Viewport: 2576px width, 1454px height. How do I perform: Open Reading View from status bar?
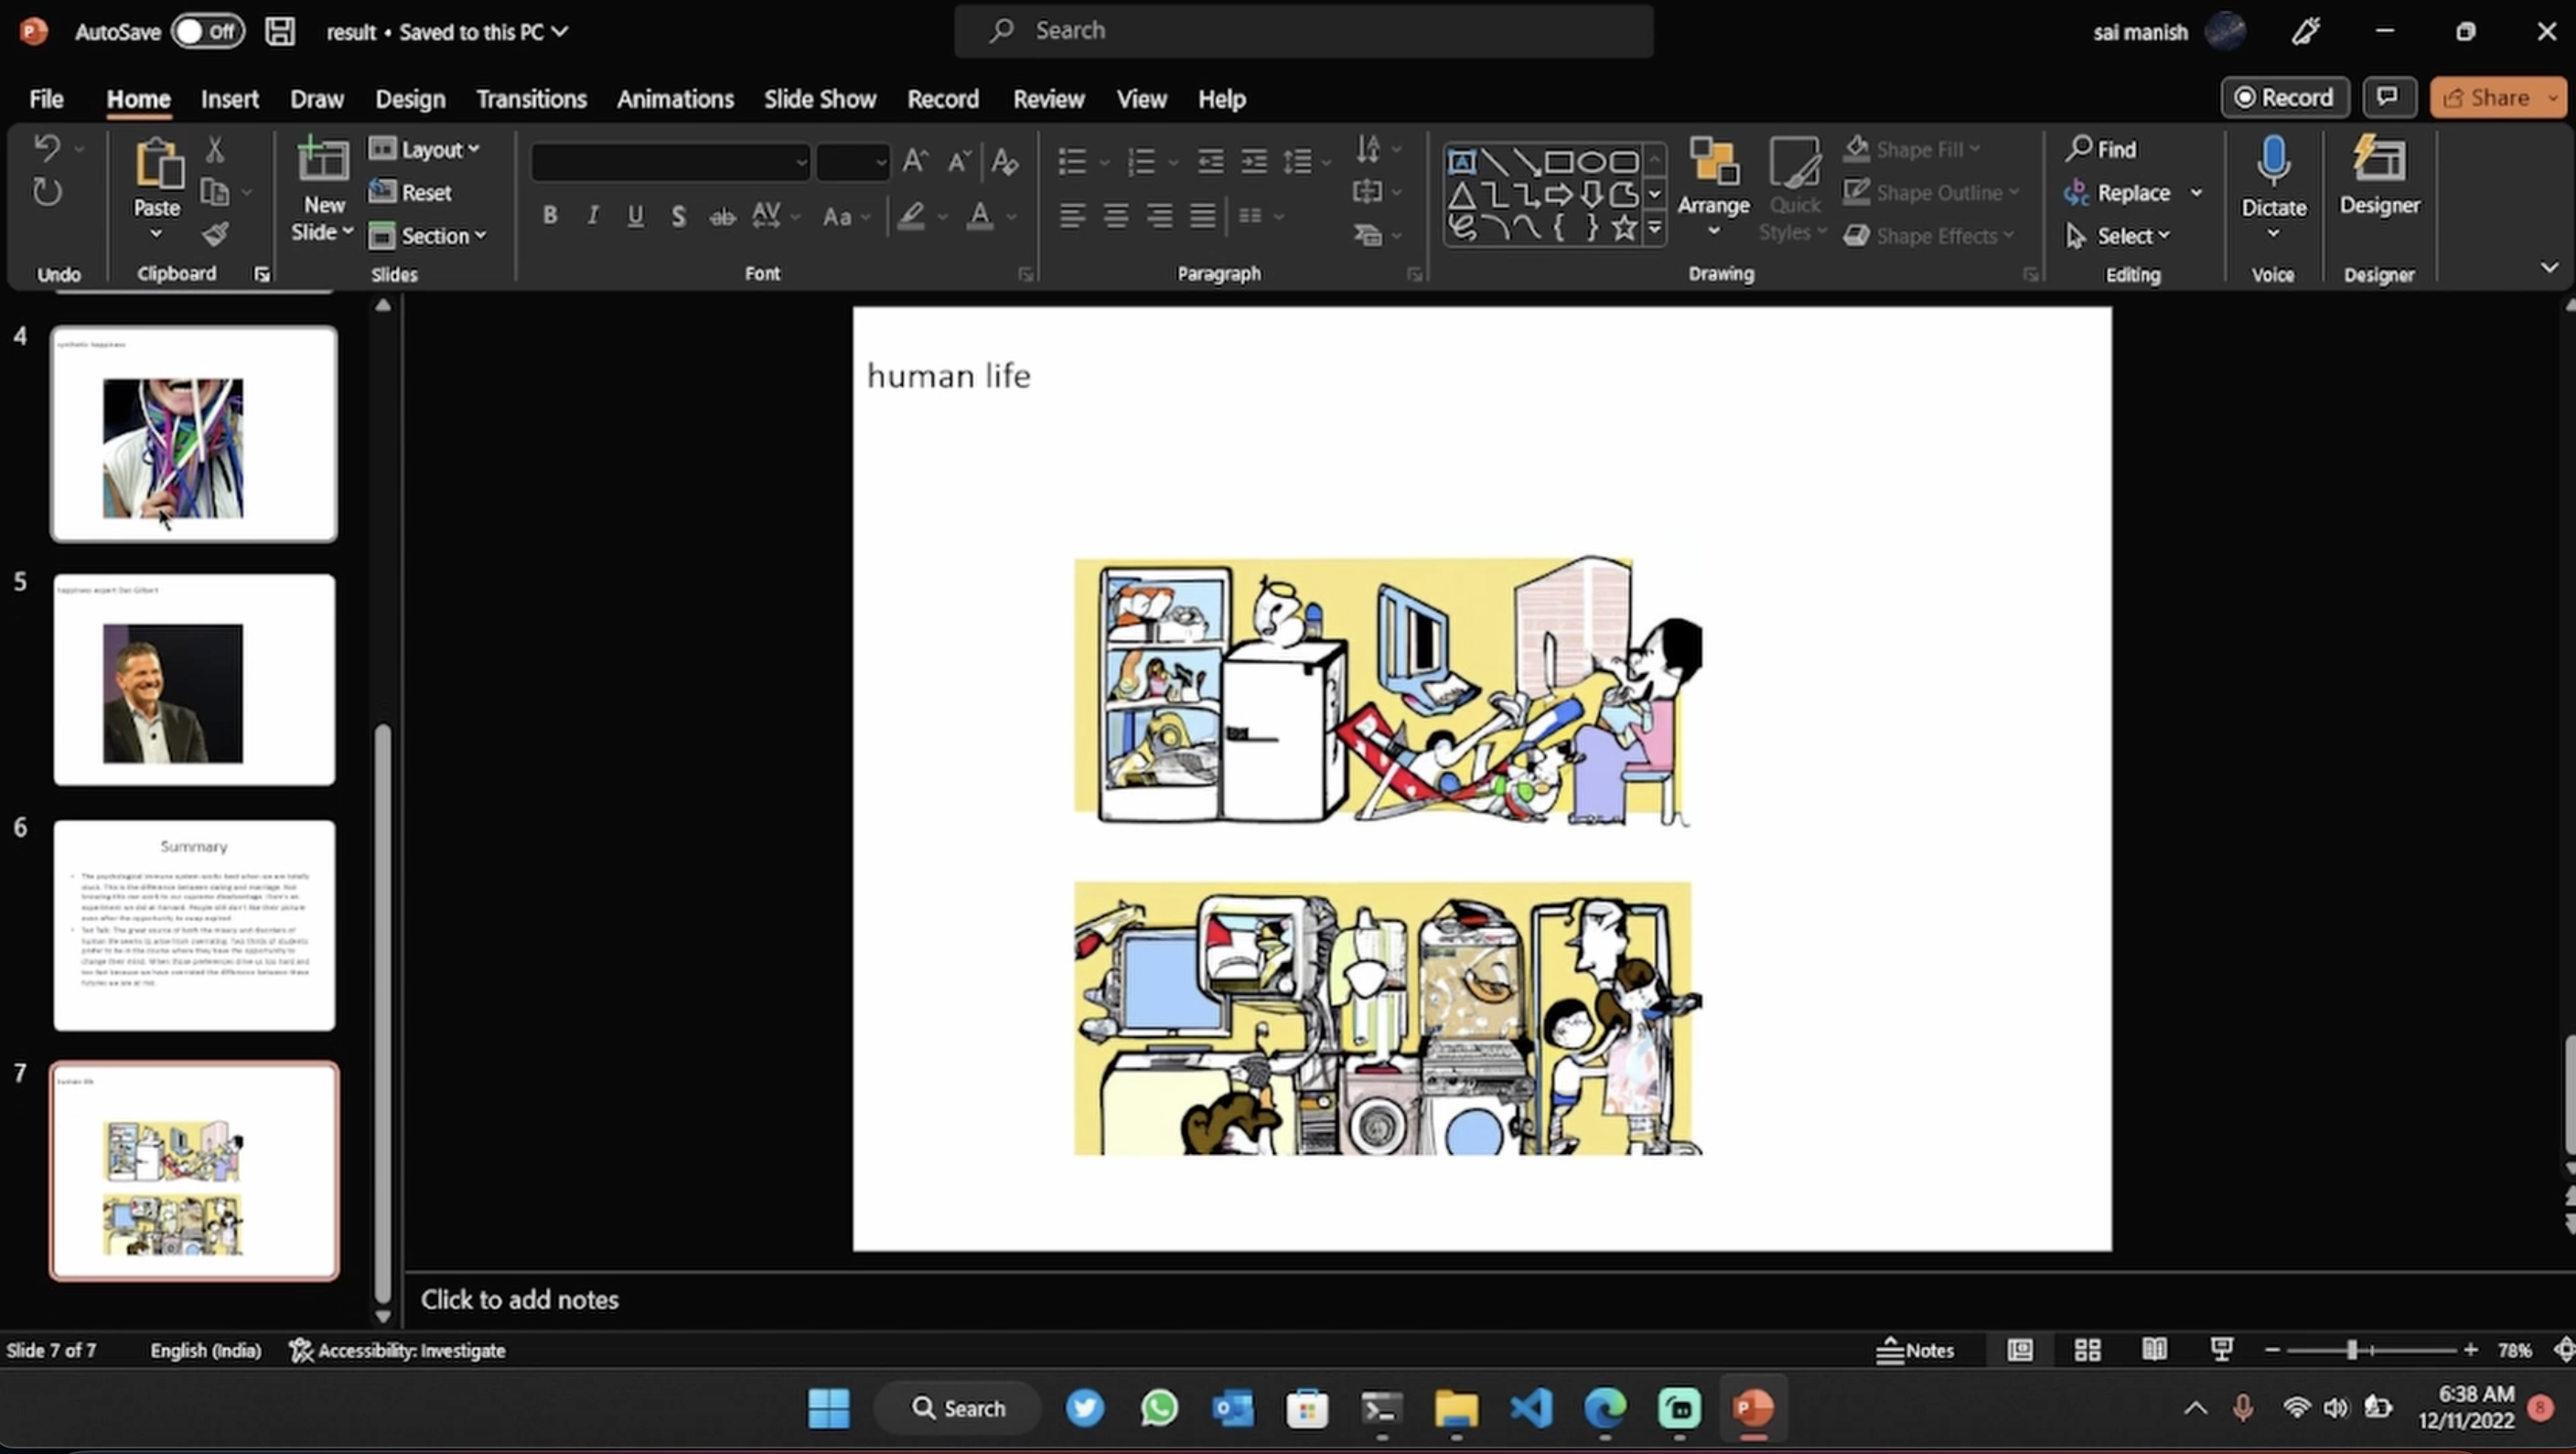pyautogui.click(x=2154, y=1350)
